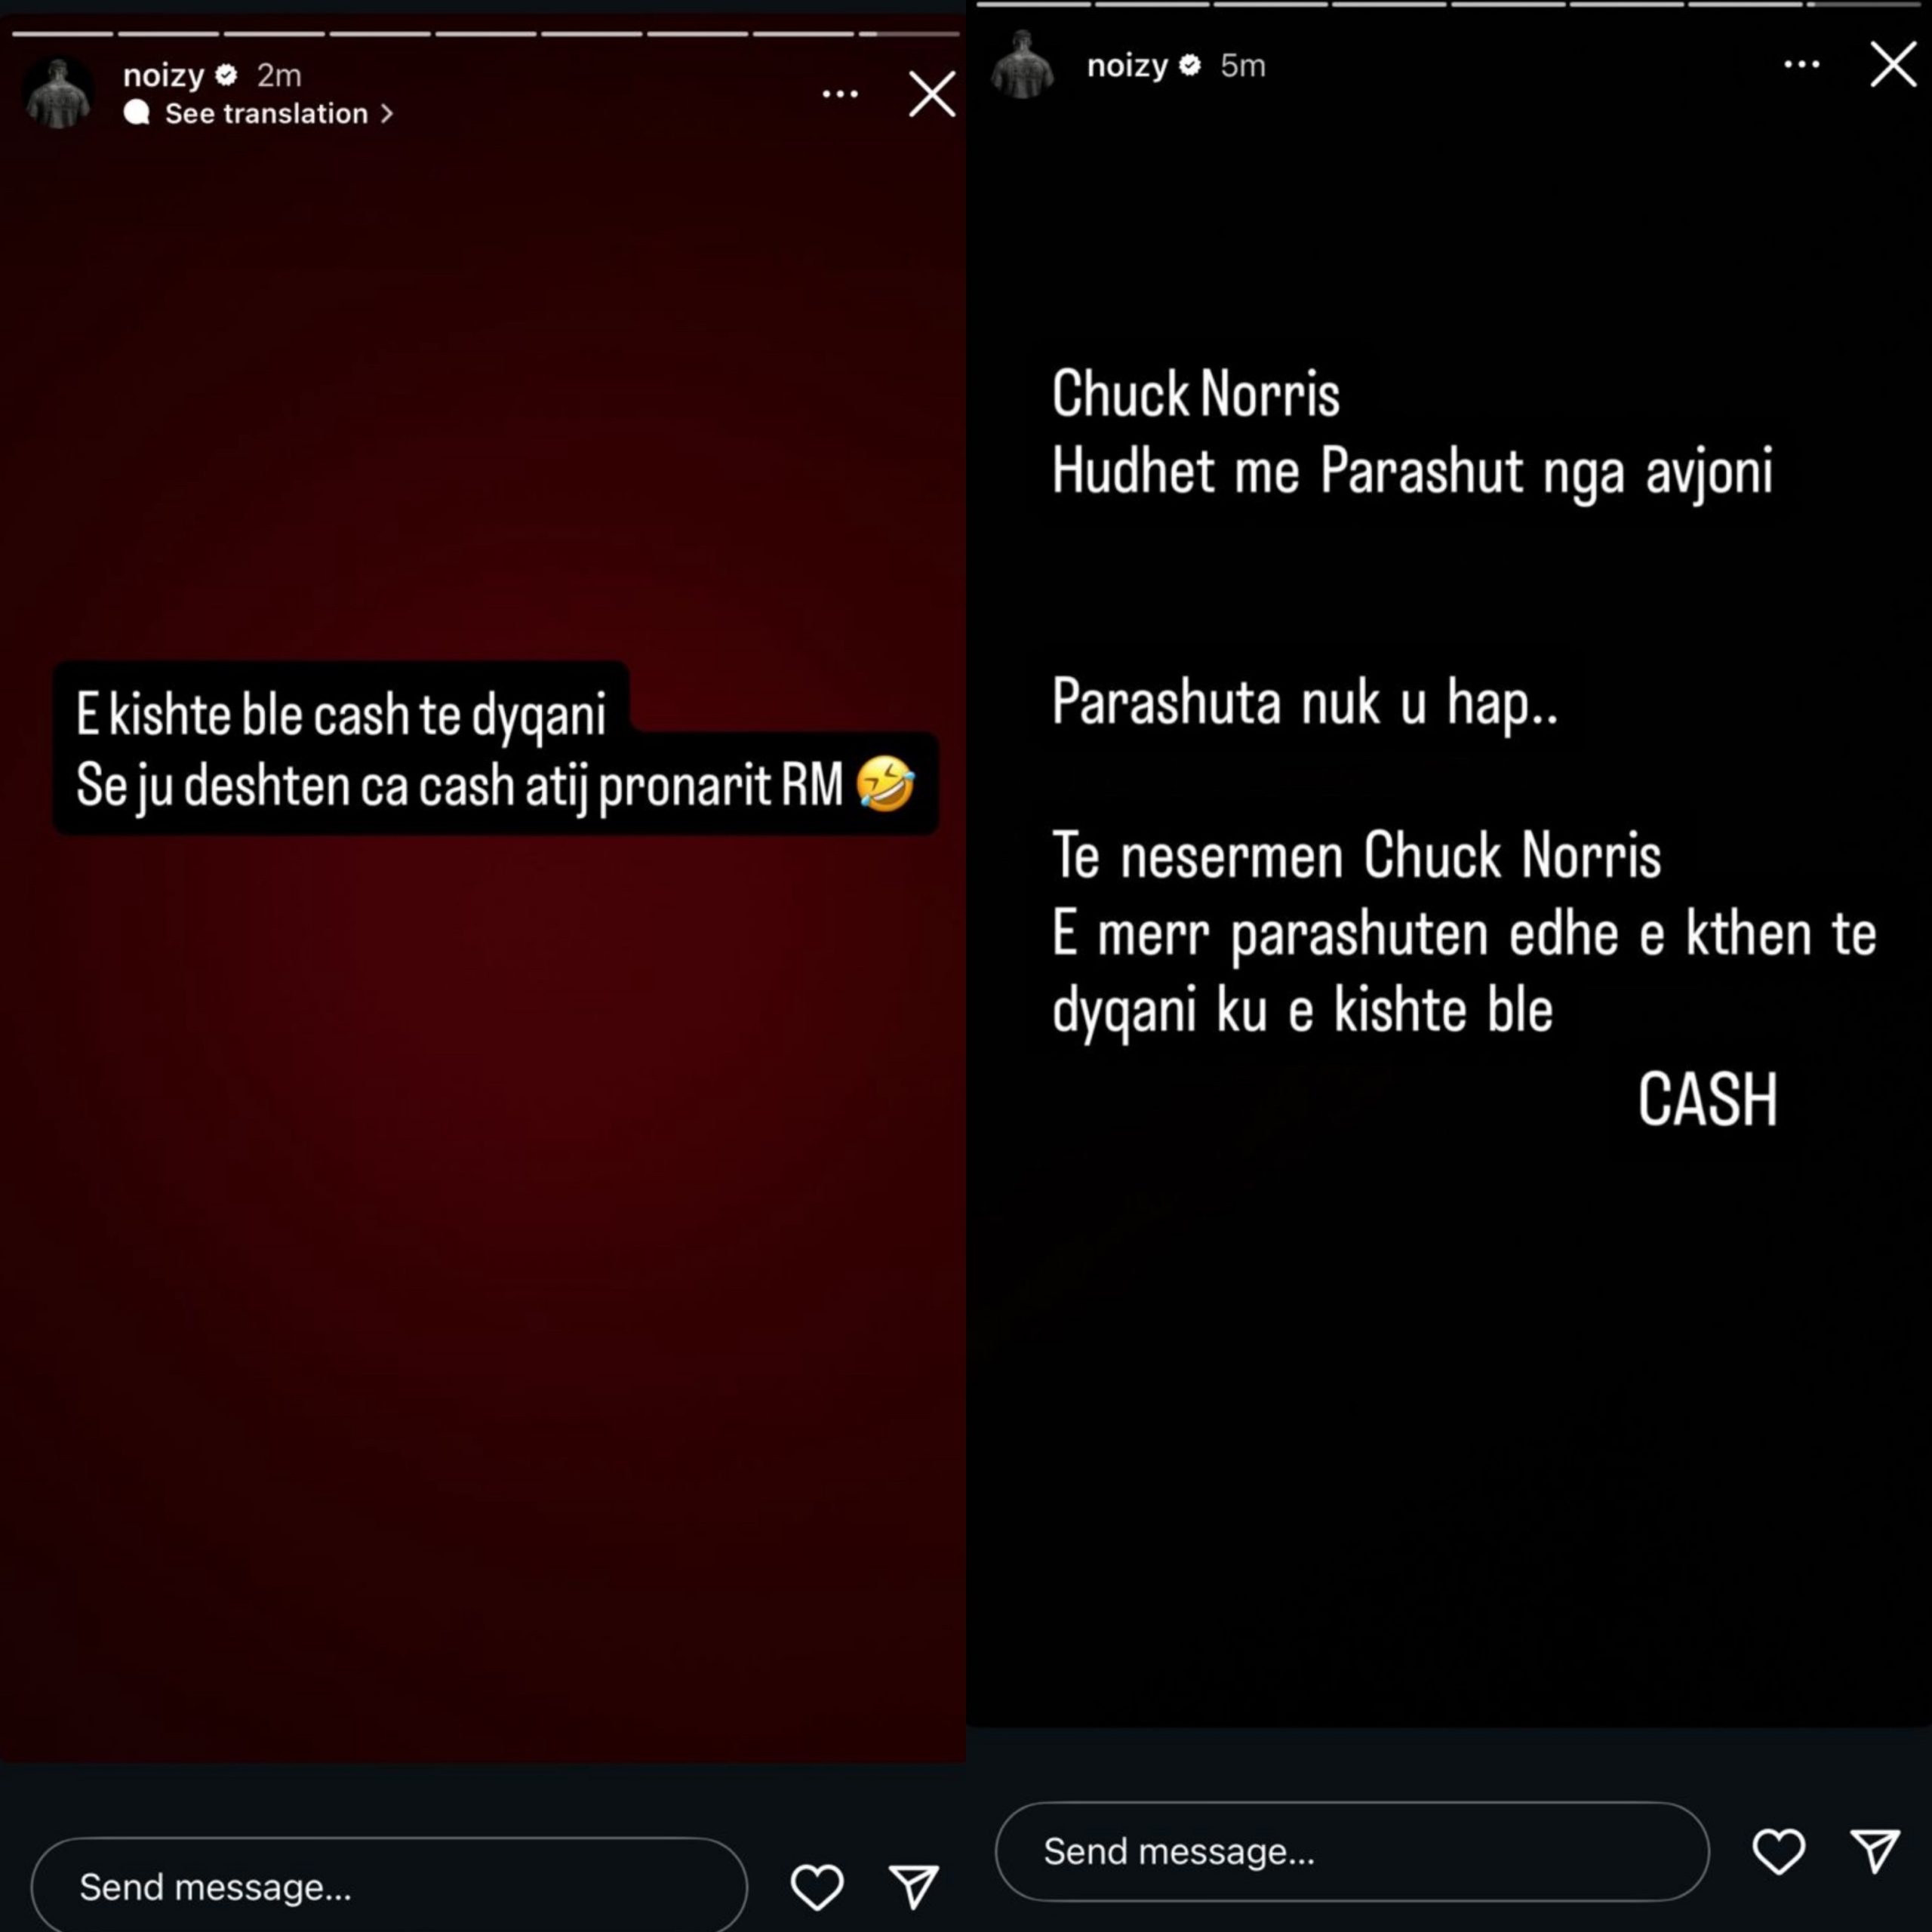
Task: Like the left story with heart icon
Action: [x=817, y=1887]
